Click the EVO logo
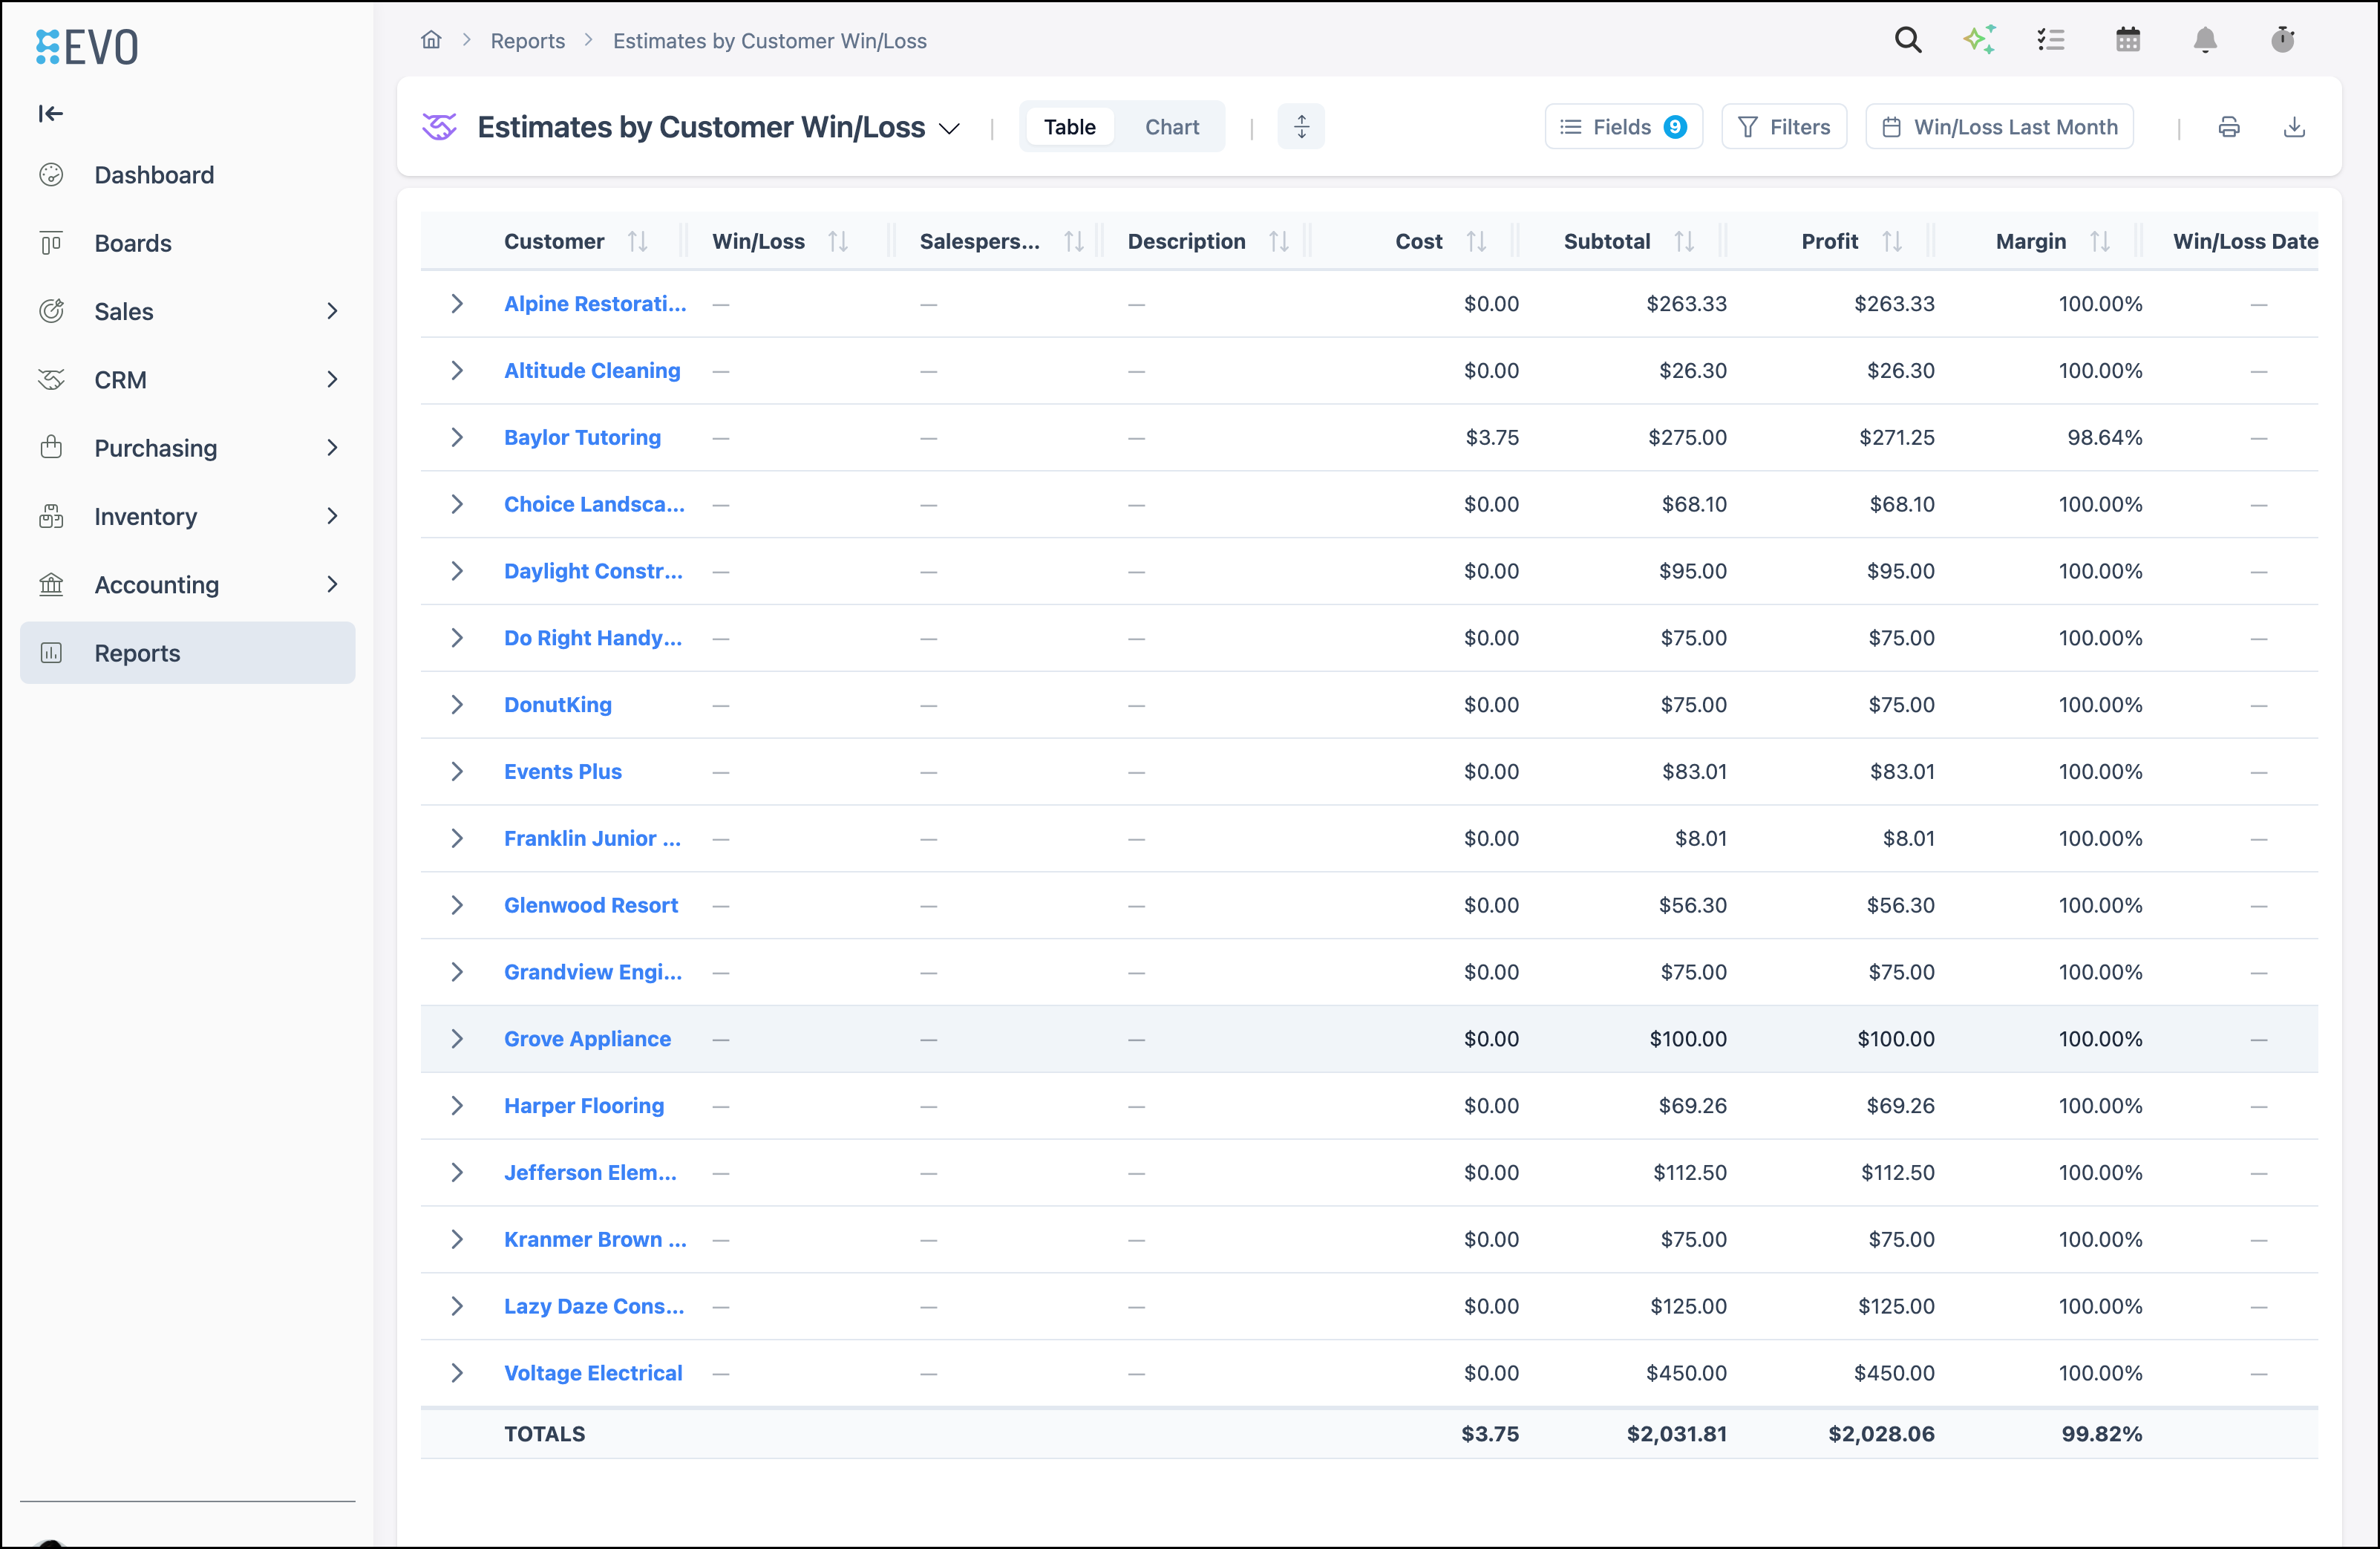 coord(87,47)
